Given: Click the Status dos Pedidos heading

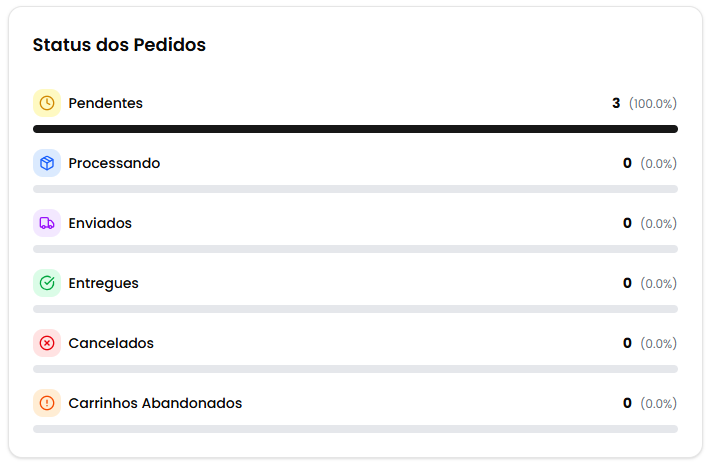Looking at the screenshot, I should (119, 45).
